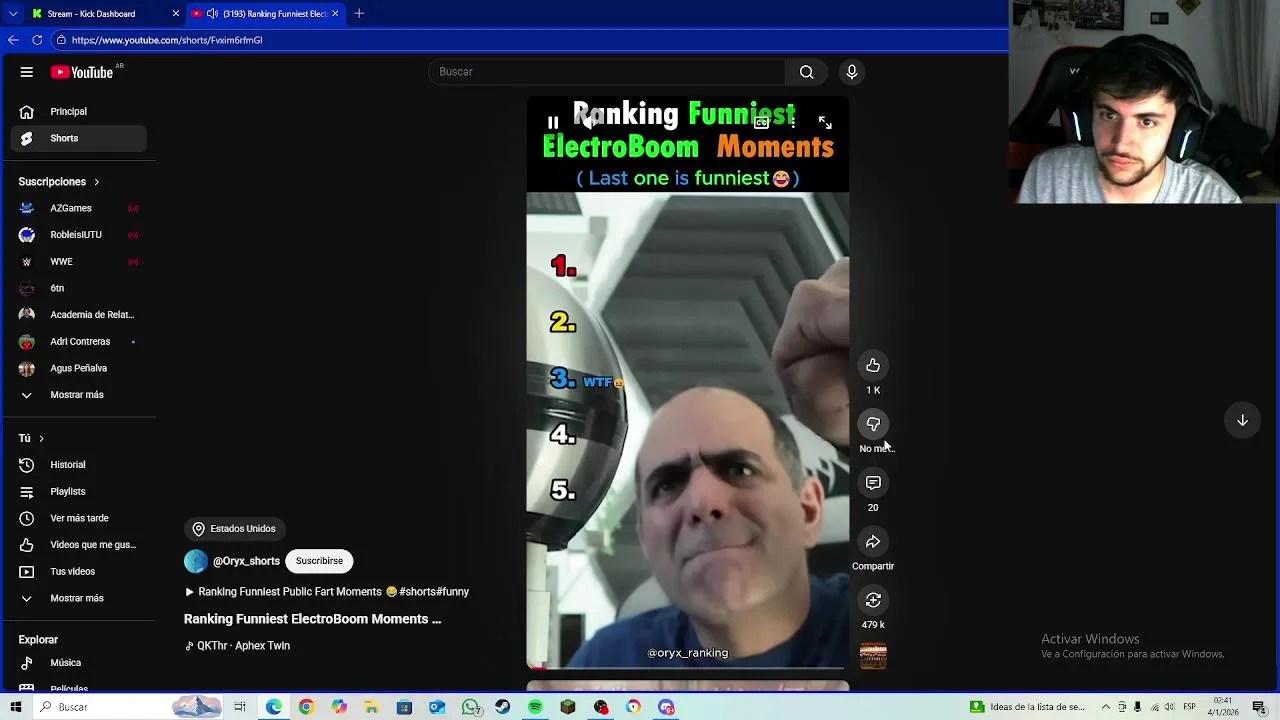Screen dimensions: 1280x720
Task: Open Academia de Relat... channel
Action: (x=79, y=315)
